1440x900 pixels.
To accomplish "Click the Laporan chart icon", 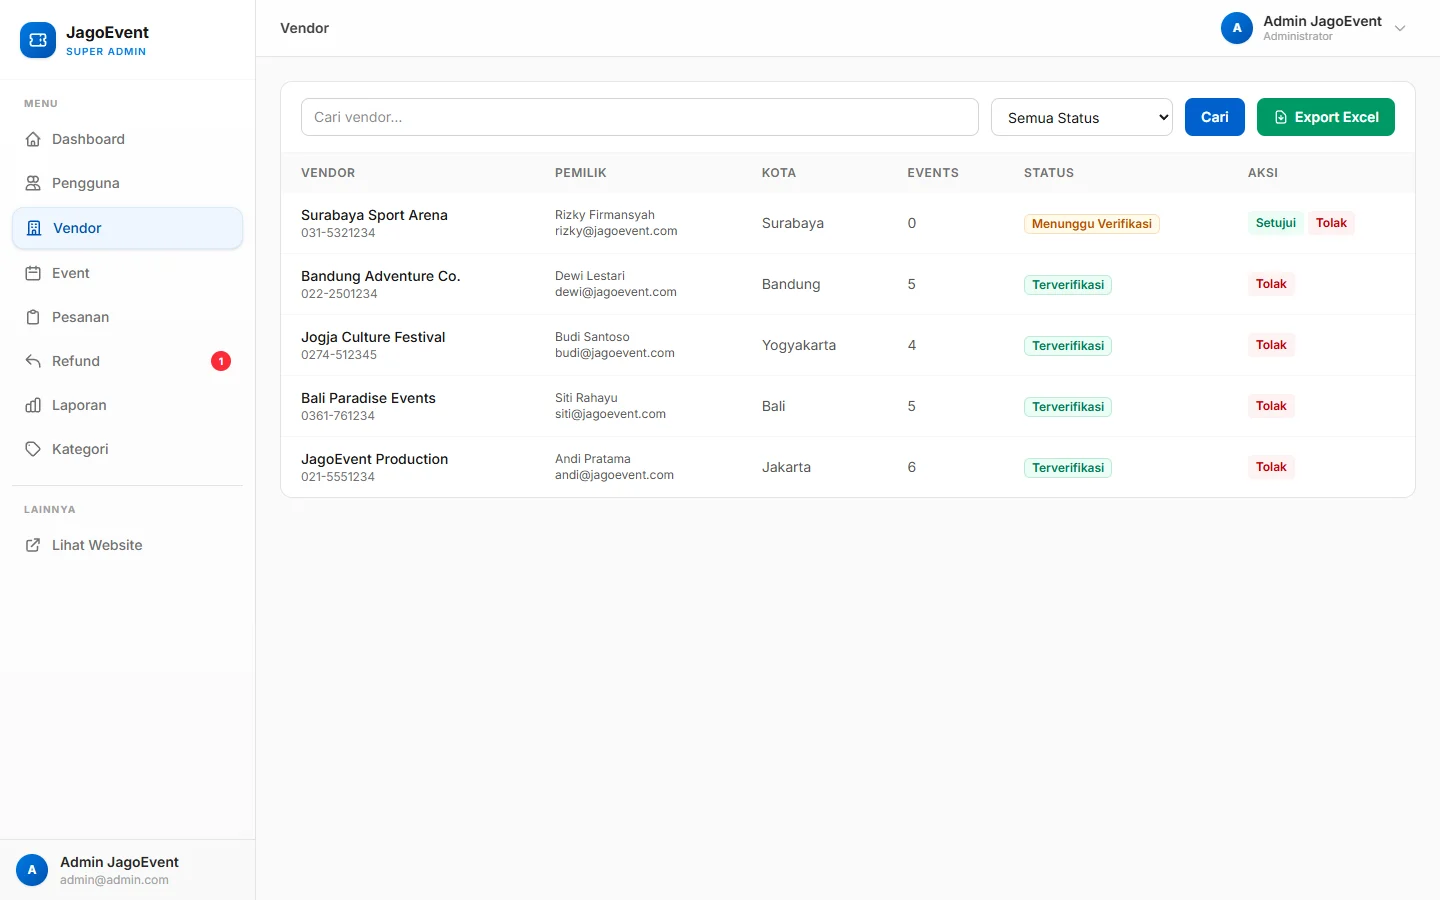I will point(33,405).
